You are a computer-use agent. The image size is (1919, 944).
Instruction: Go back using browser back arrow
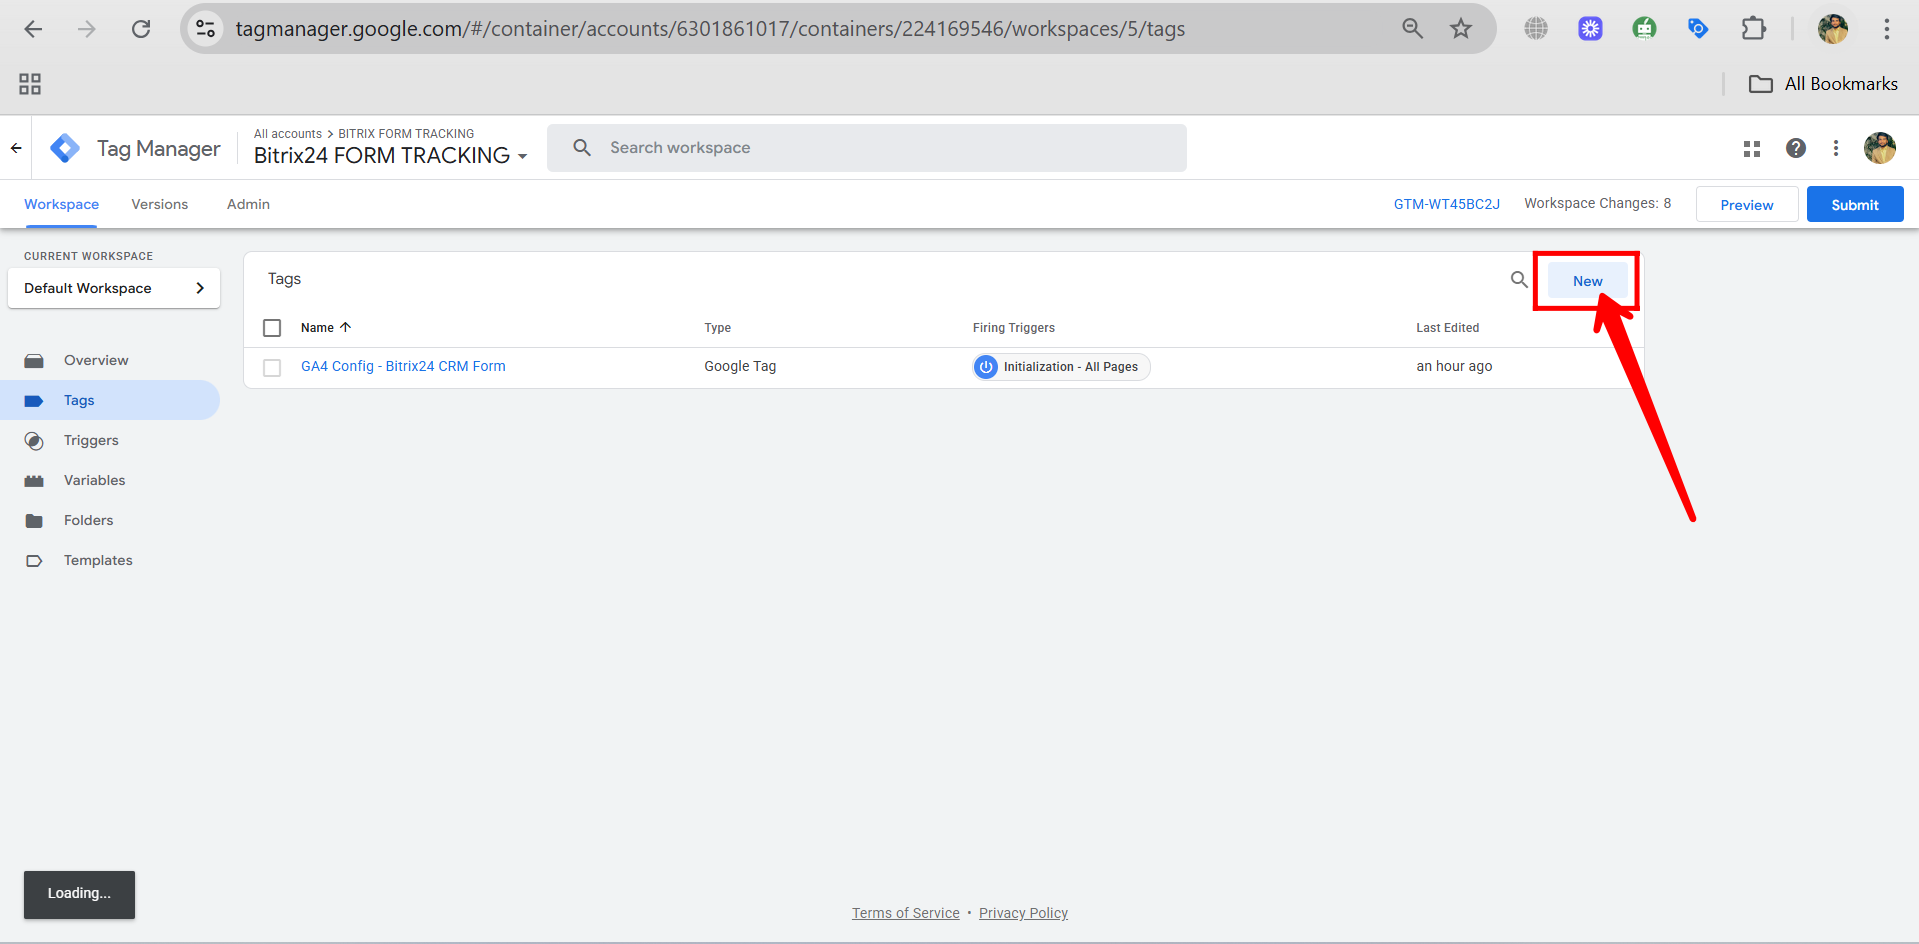point(33,29)
